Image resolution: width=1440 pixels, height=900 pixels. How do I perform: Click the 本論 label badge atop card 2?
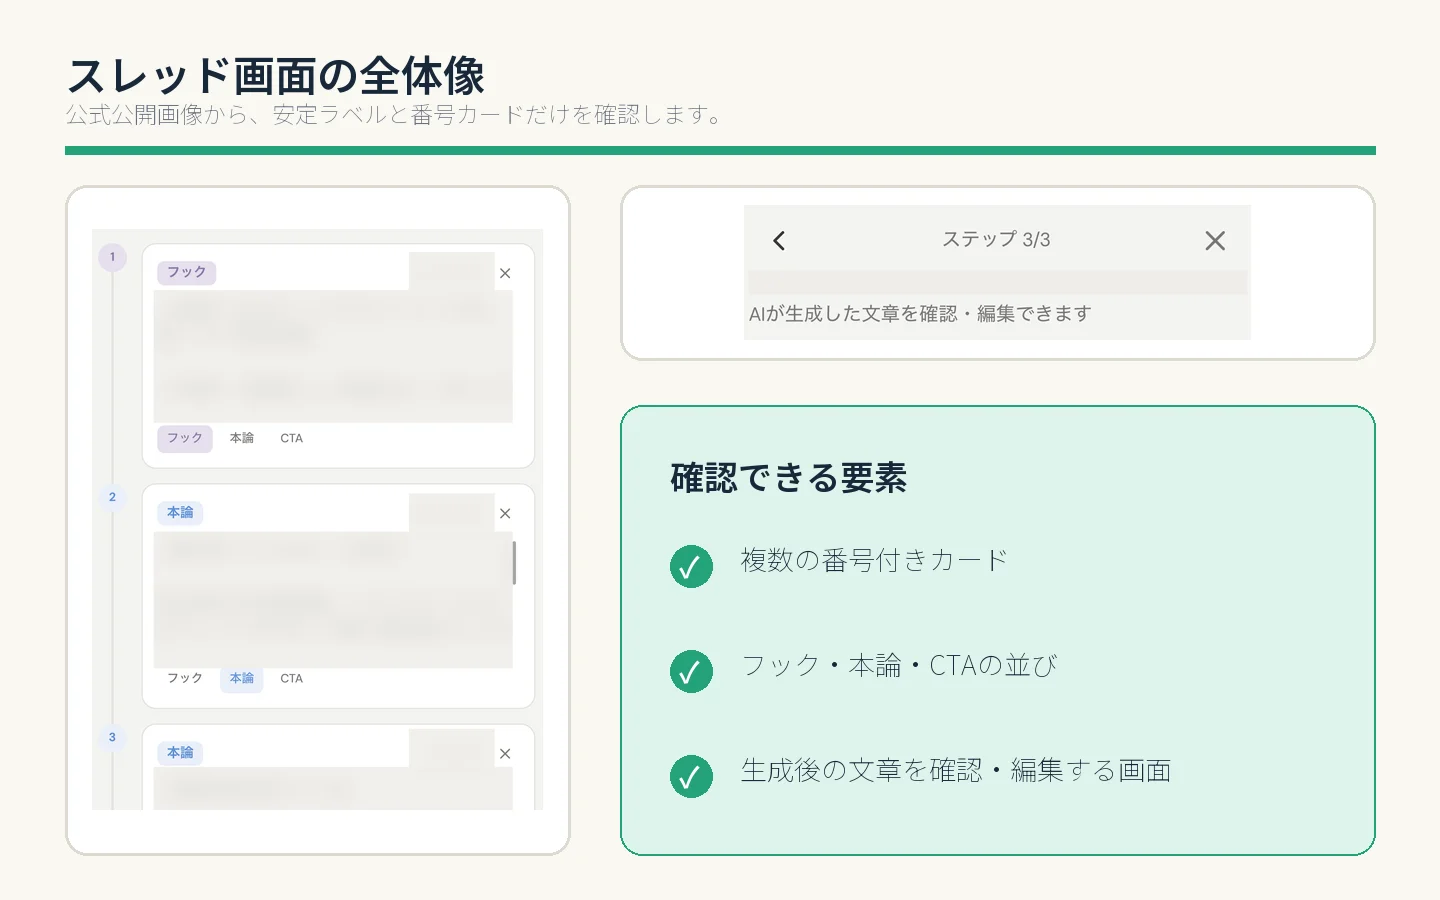tap(180, 512)
